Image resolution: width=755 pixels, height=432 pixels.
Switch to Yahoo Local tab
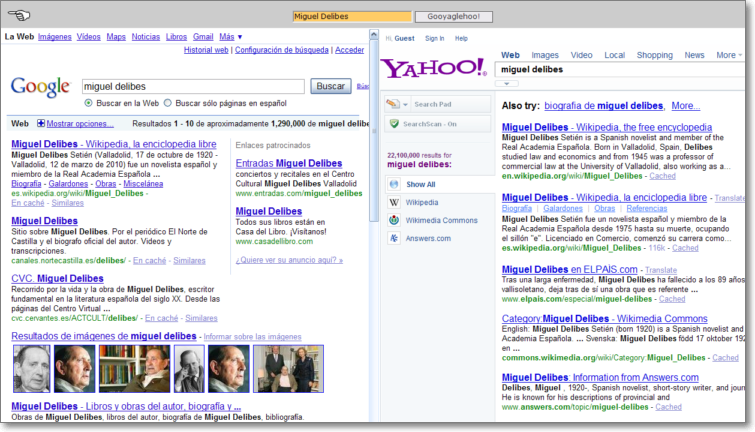615,55
